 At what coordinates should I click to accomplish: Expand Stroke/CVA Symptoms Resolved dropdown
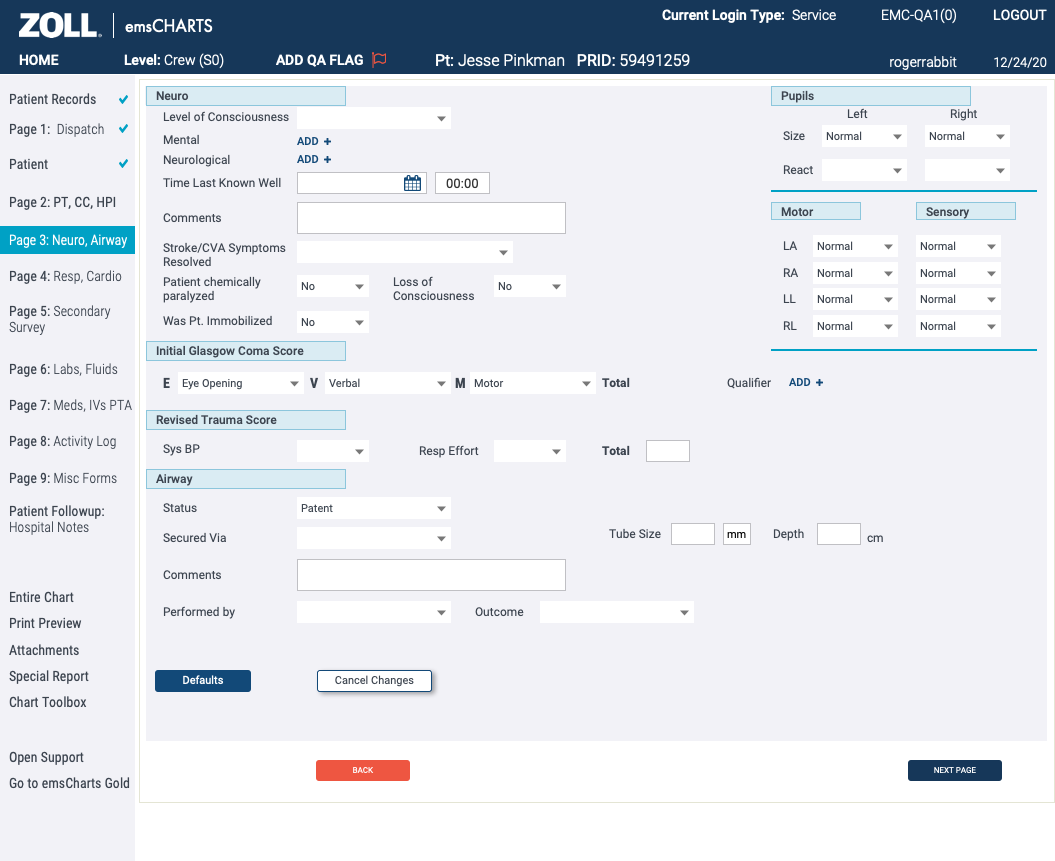(404, 252)
